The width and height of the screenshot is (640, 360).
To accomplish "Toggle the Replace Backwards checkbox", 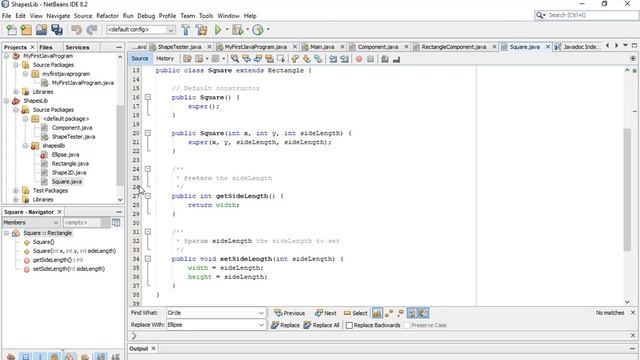I will (349, 325).
